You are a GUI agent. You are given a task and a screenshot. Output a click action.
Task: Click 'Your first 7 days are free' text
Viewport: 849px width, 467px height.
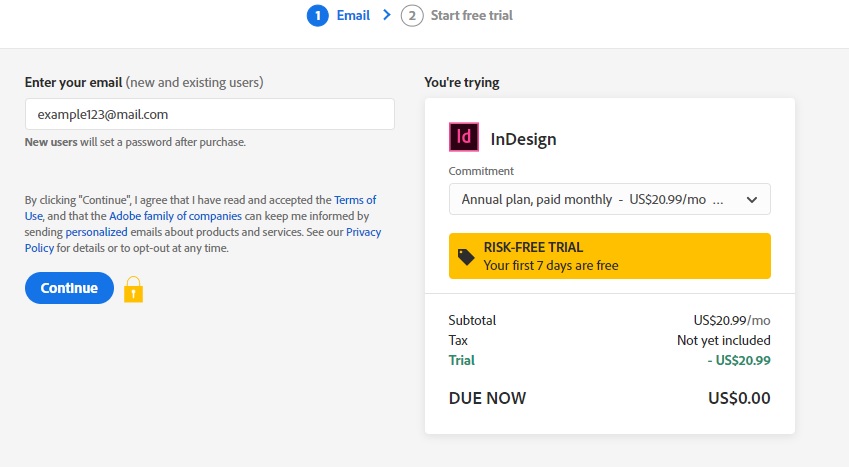click(x=551, y=265)
